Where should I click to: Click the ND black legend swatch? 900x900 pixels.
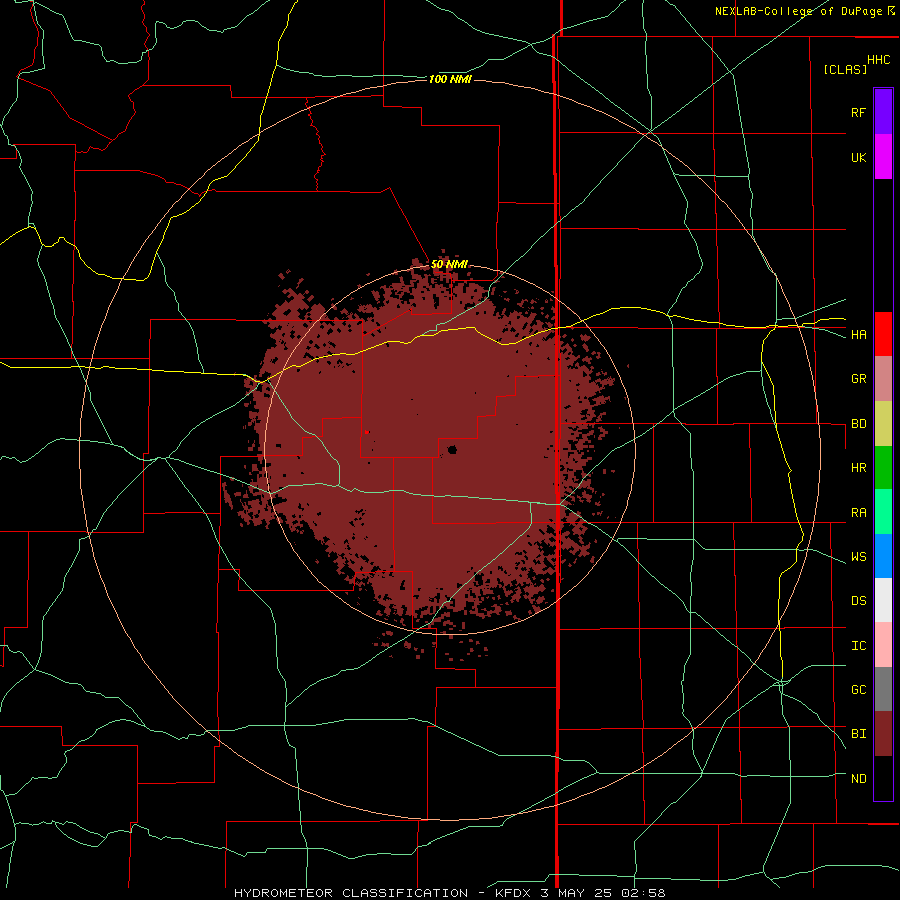[x=883, y=778]
